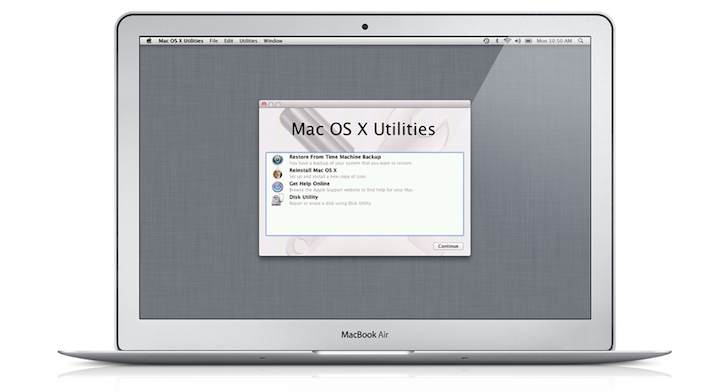The image size is (728, 392).
Task: Click 'Browse the Apple Support website' description
Action: (351, 190)
